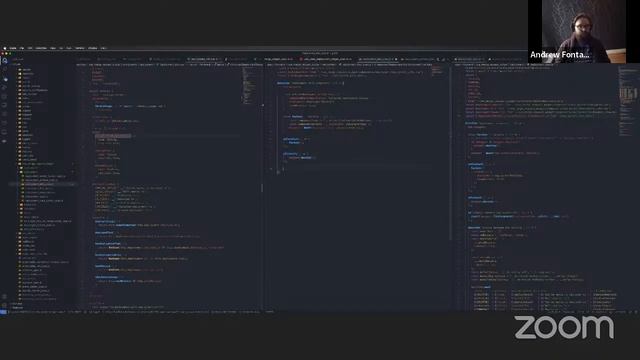Open the Edit menu in the menu bar
640x360 pixels.
pos(30,48)
